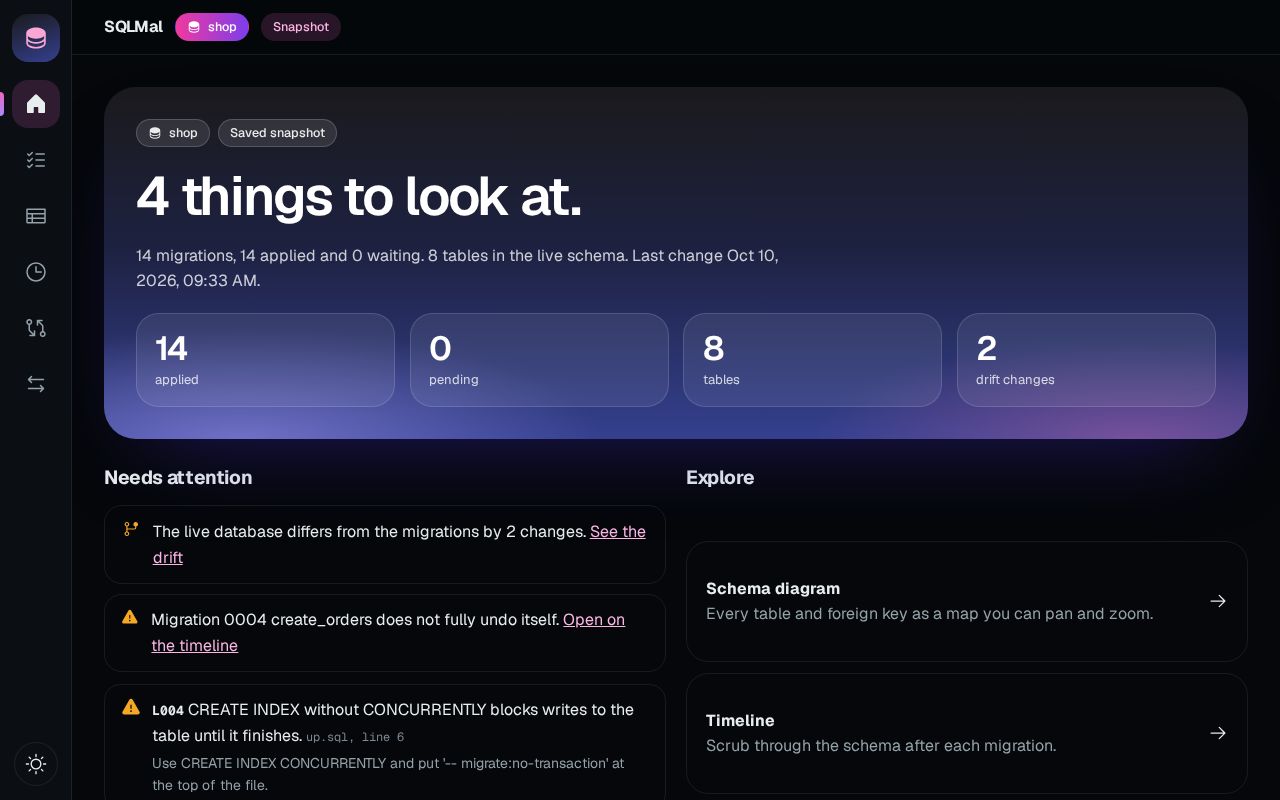Toggle light theme with the sun icon
Image resolution: width=1280 pixels, height=800 pixels.
tap(36, 764)
